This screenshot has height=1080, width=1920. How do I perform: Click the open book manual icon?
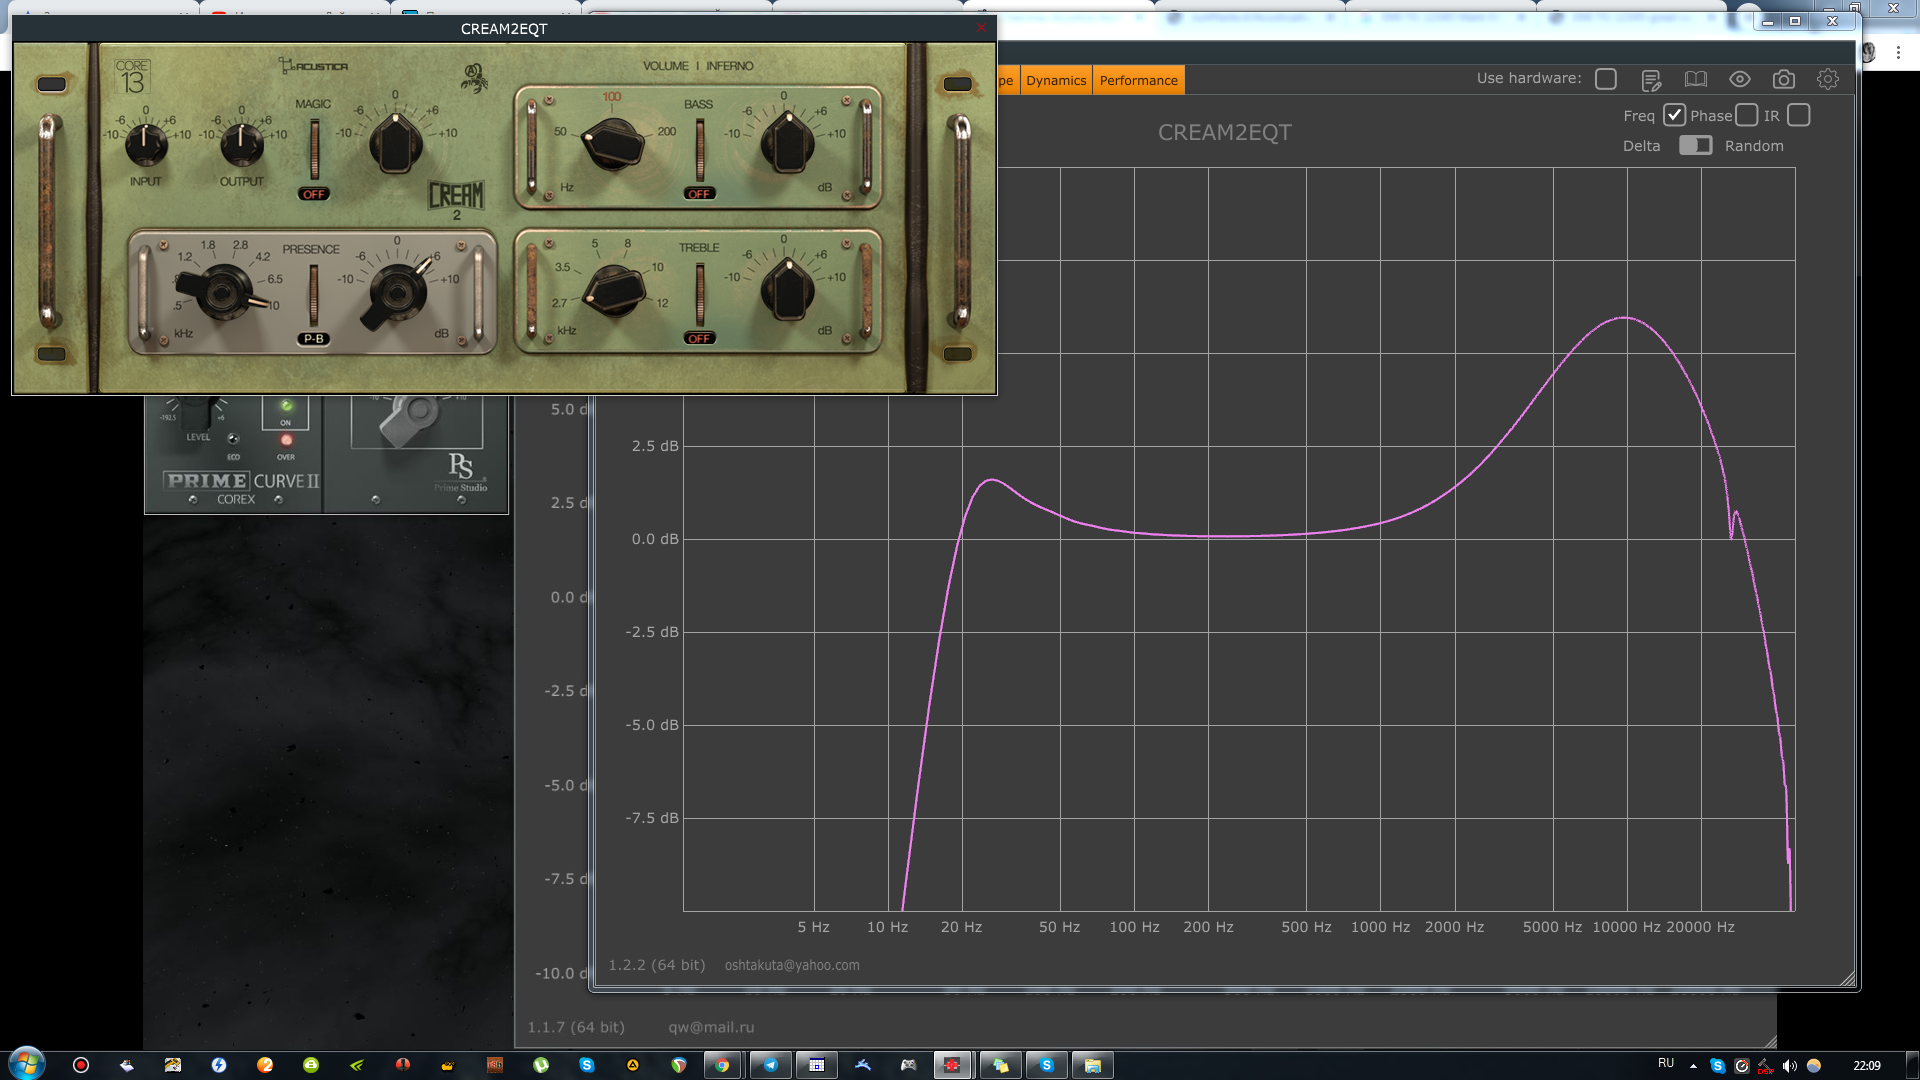point(1695,80)
